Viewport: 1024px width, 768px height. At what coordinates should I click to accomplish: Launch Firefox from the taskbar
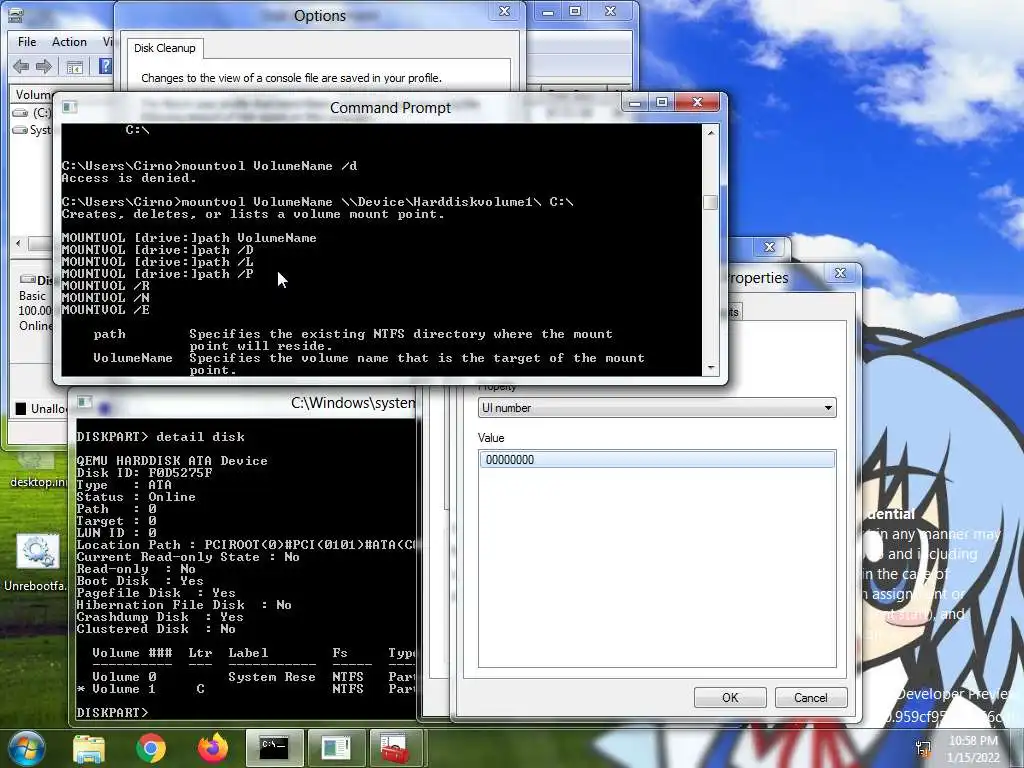[x=213, y=748]
